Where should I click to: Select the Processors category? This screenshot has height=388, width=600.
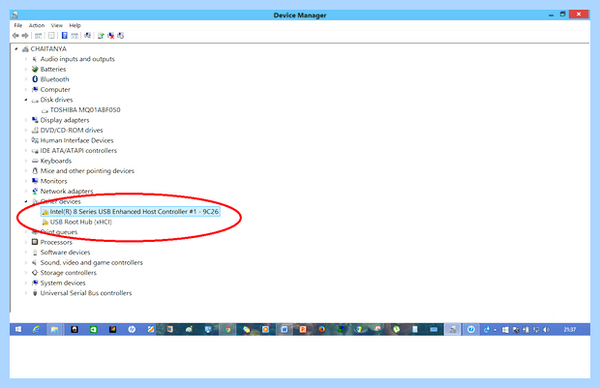[x=56, y=242]
